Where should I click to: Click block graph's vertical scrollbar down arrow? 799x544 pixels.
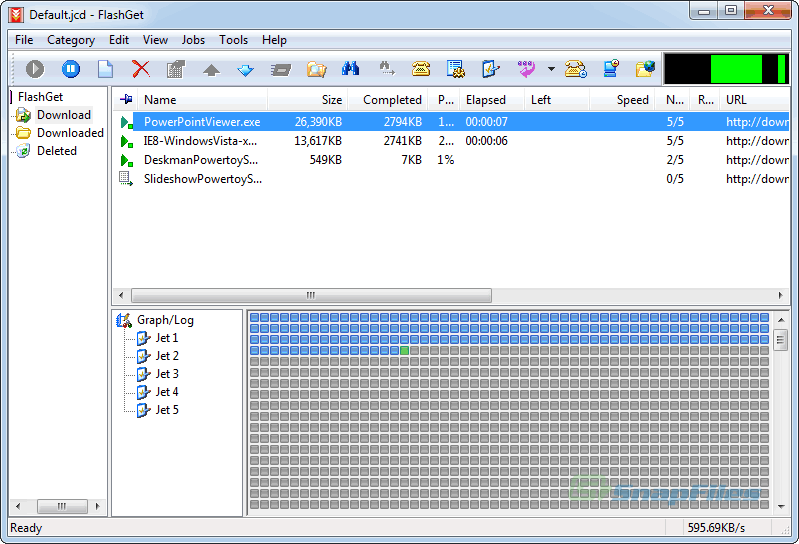point(781,506)
